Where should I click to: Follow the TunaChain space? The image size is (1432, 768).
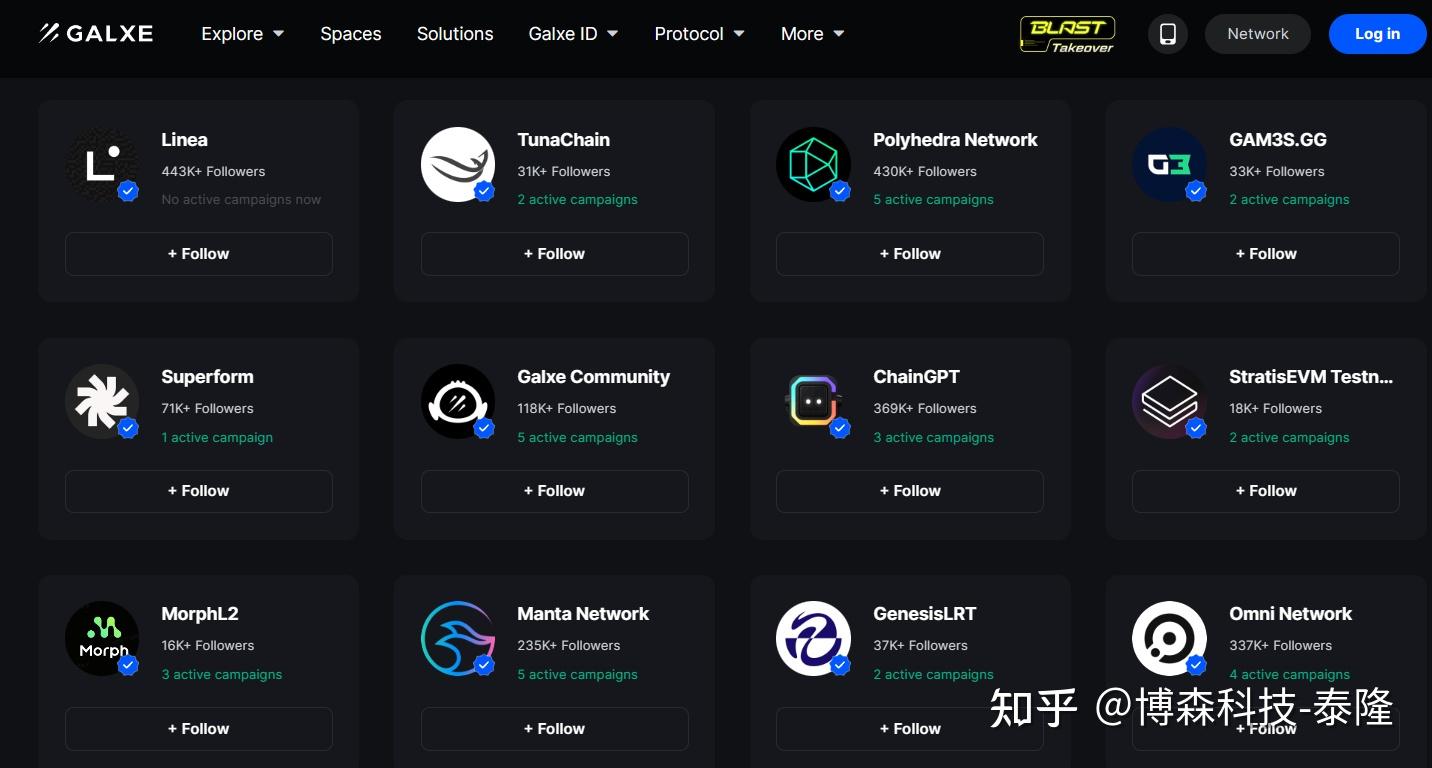pyautogui.click(x=555, y=254)
